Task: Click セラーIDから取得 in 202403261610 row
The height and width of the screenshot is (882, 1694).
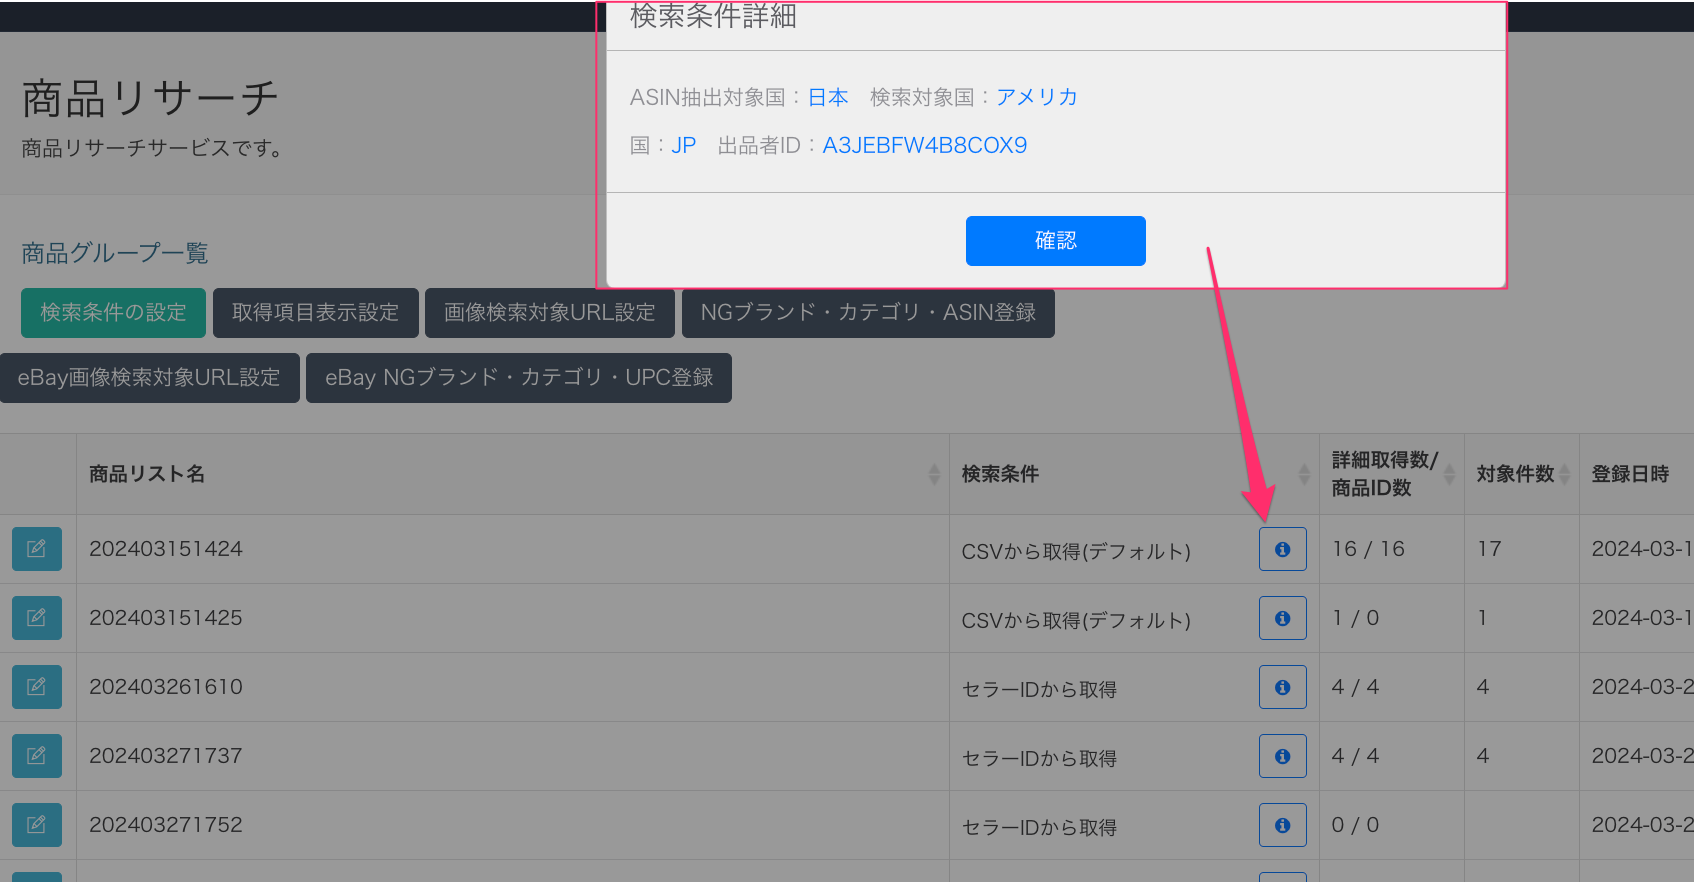Action: pyautogui.click(x=1039, y=689)
